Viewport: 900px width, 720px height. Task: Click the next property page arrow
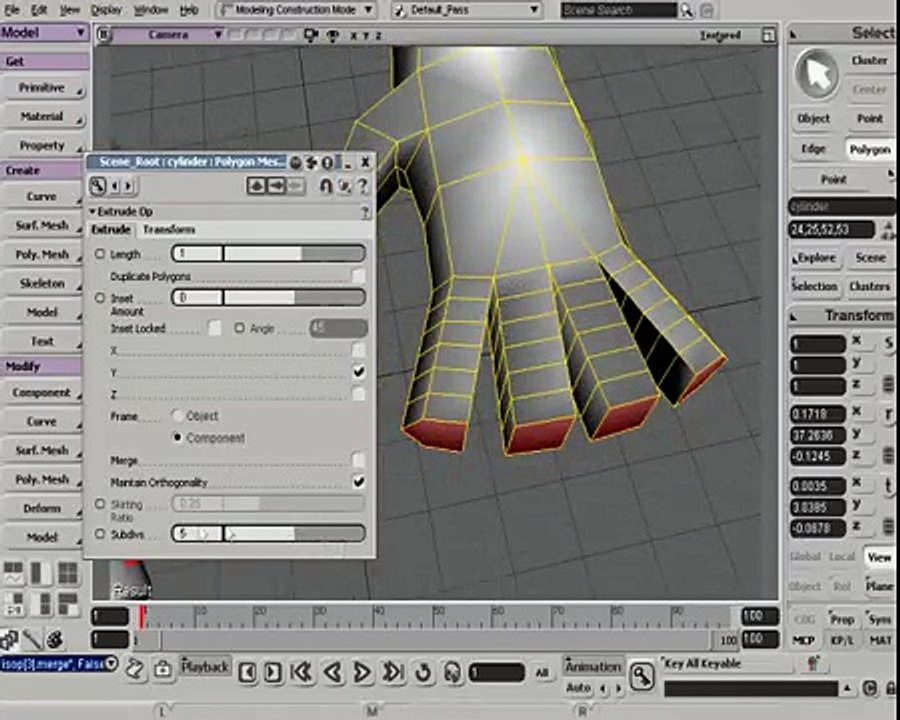128,185
